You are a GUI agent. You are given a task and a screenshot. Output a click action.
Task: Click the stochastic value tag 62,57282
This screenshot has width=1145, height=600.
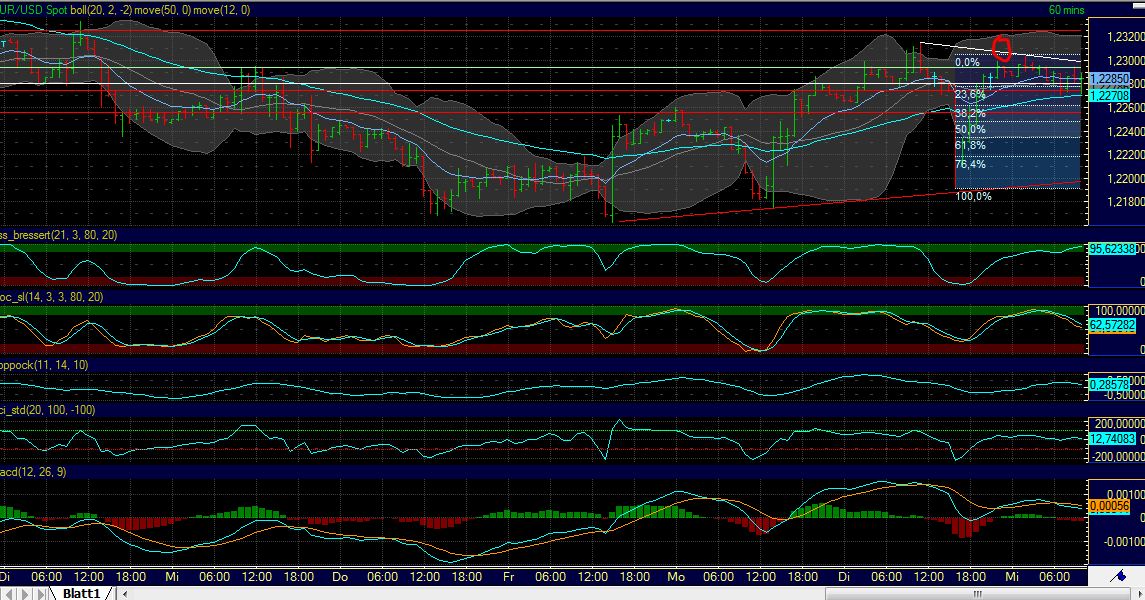(x=1112, y=325)
